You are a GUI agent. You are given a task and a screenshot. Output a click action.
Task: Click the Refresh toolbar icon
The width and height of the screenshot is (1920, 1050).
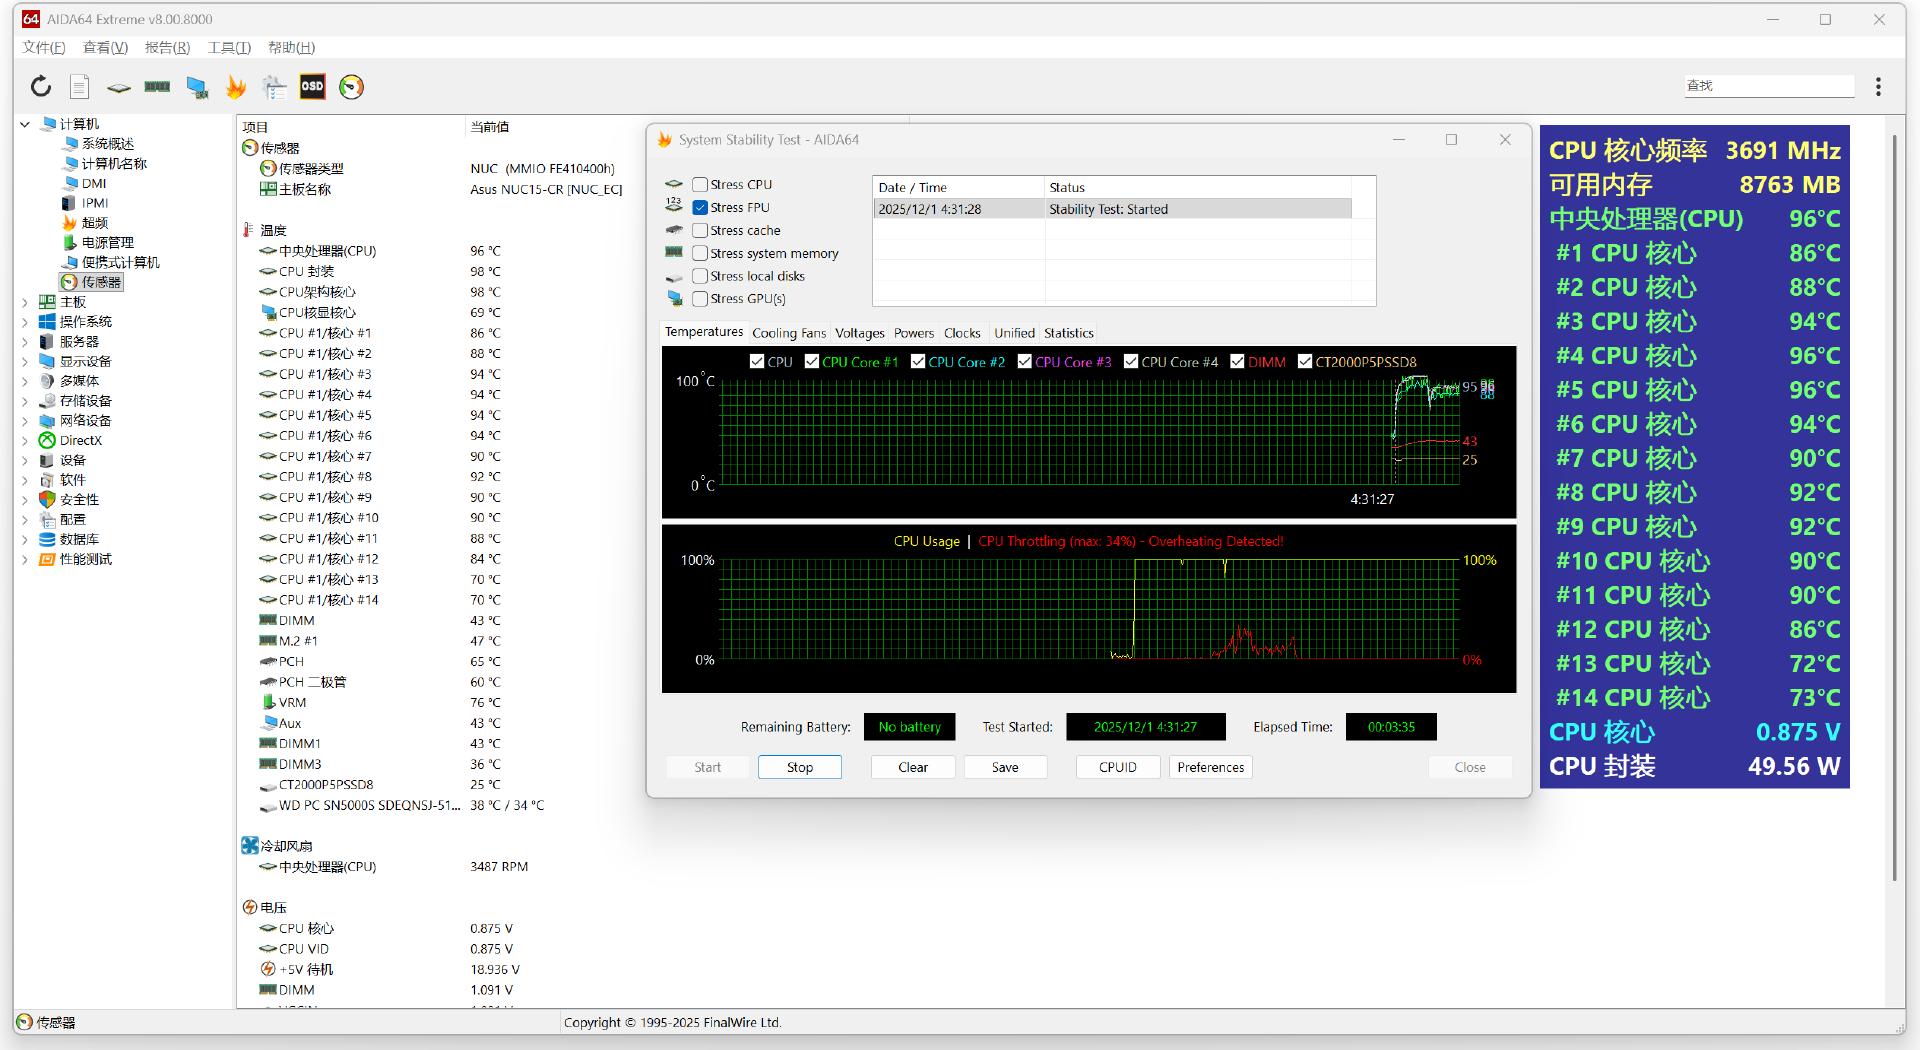pos(40,87)
